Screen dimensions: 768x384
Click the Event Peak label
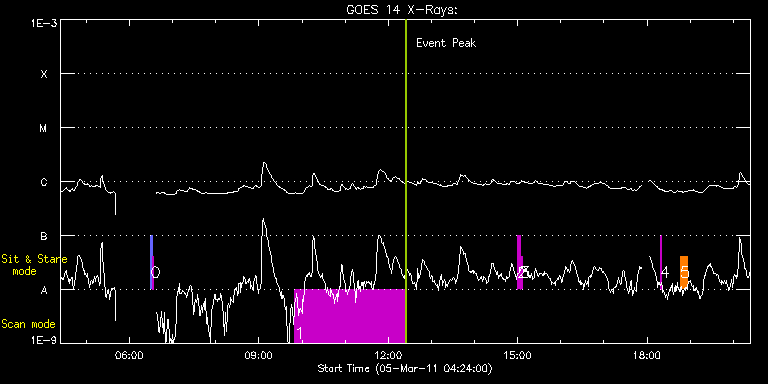(446, 43)
